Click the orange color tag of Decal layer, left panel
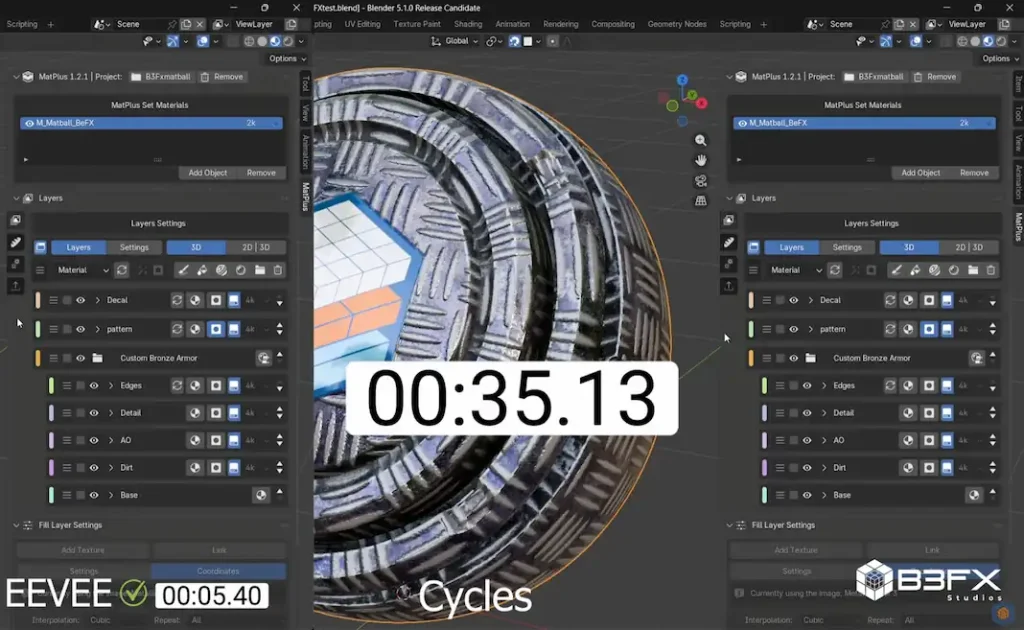 click(x=38, y=300)
